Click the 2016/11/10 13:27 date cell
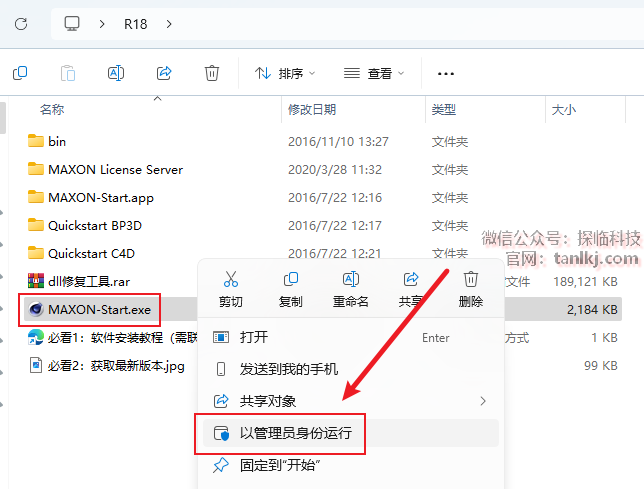The image size is (644, 489). tap(338, 142)
